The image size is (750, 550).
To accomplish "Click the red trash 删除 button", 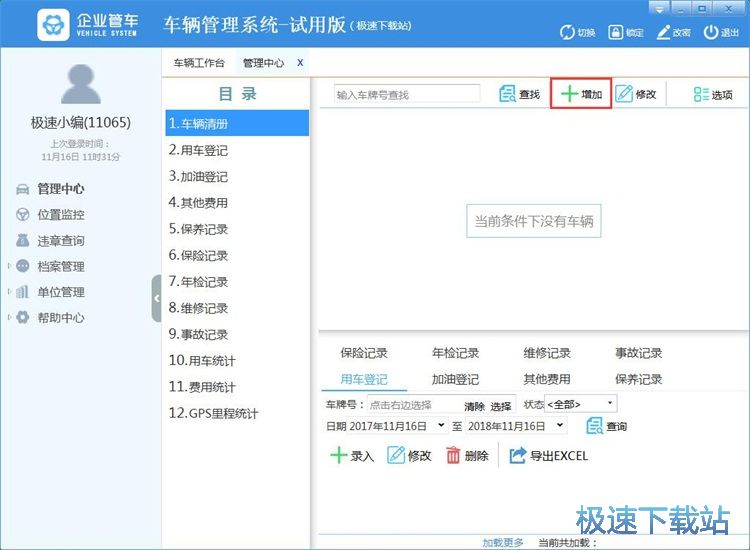I will click(x=467, y=456).
